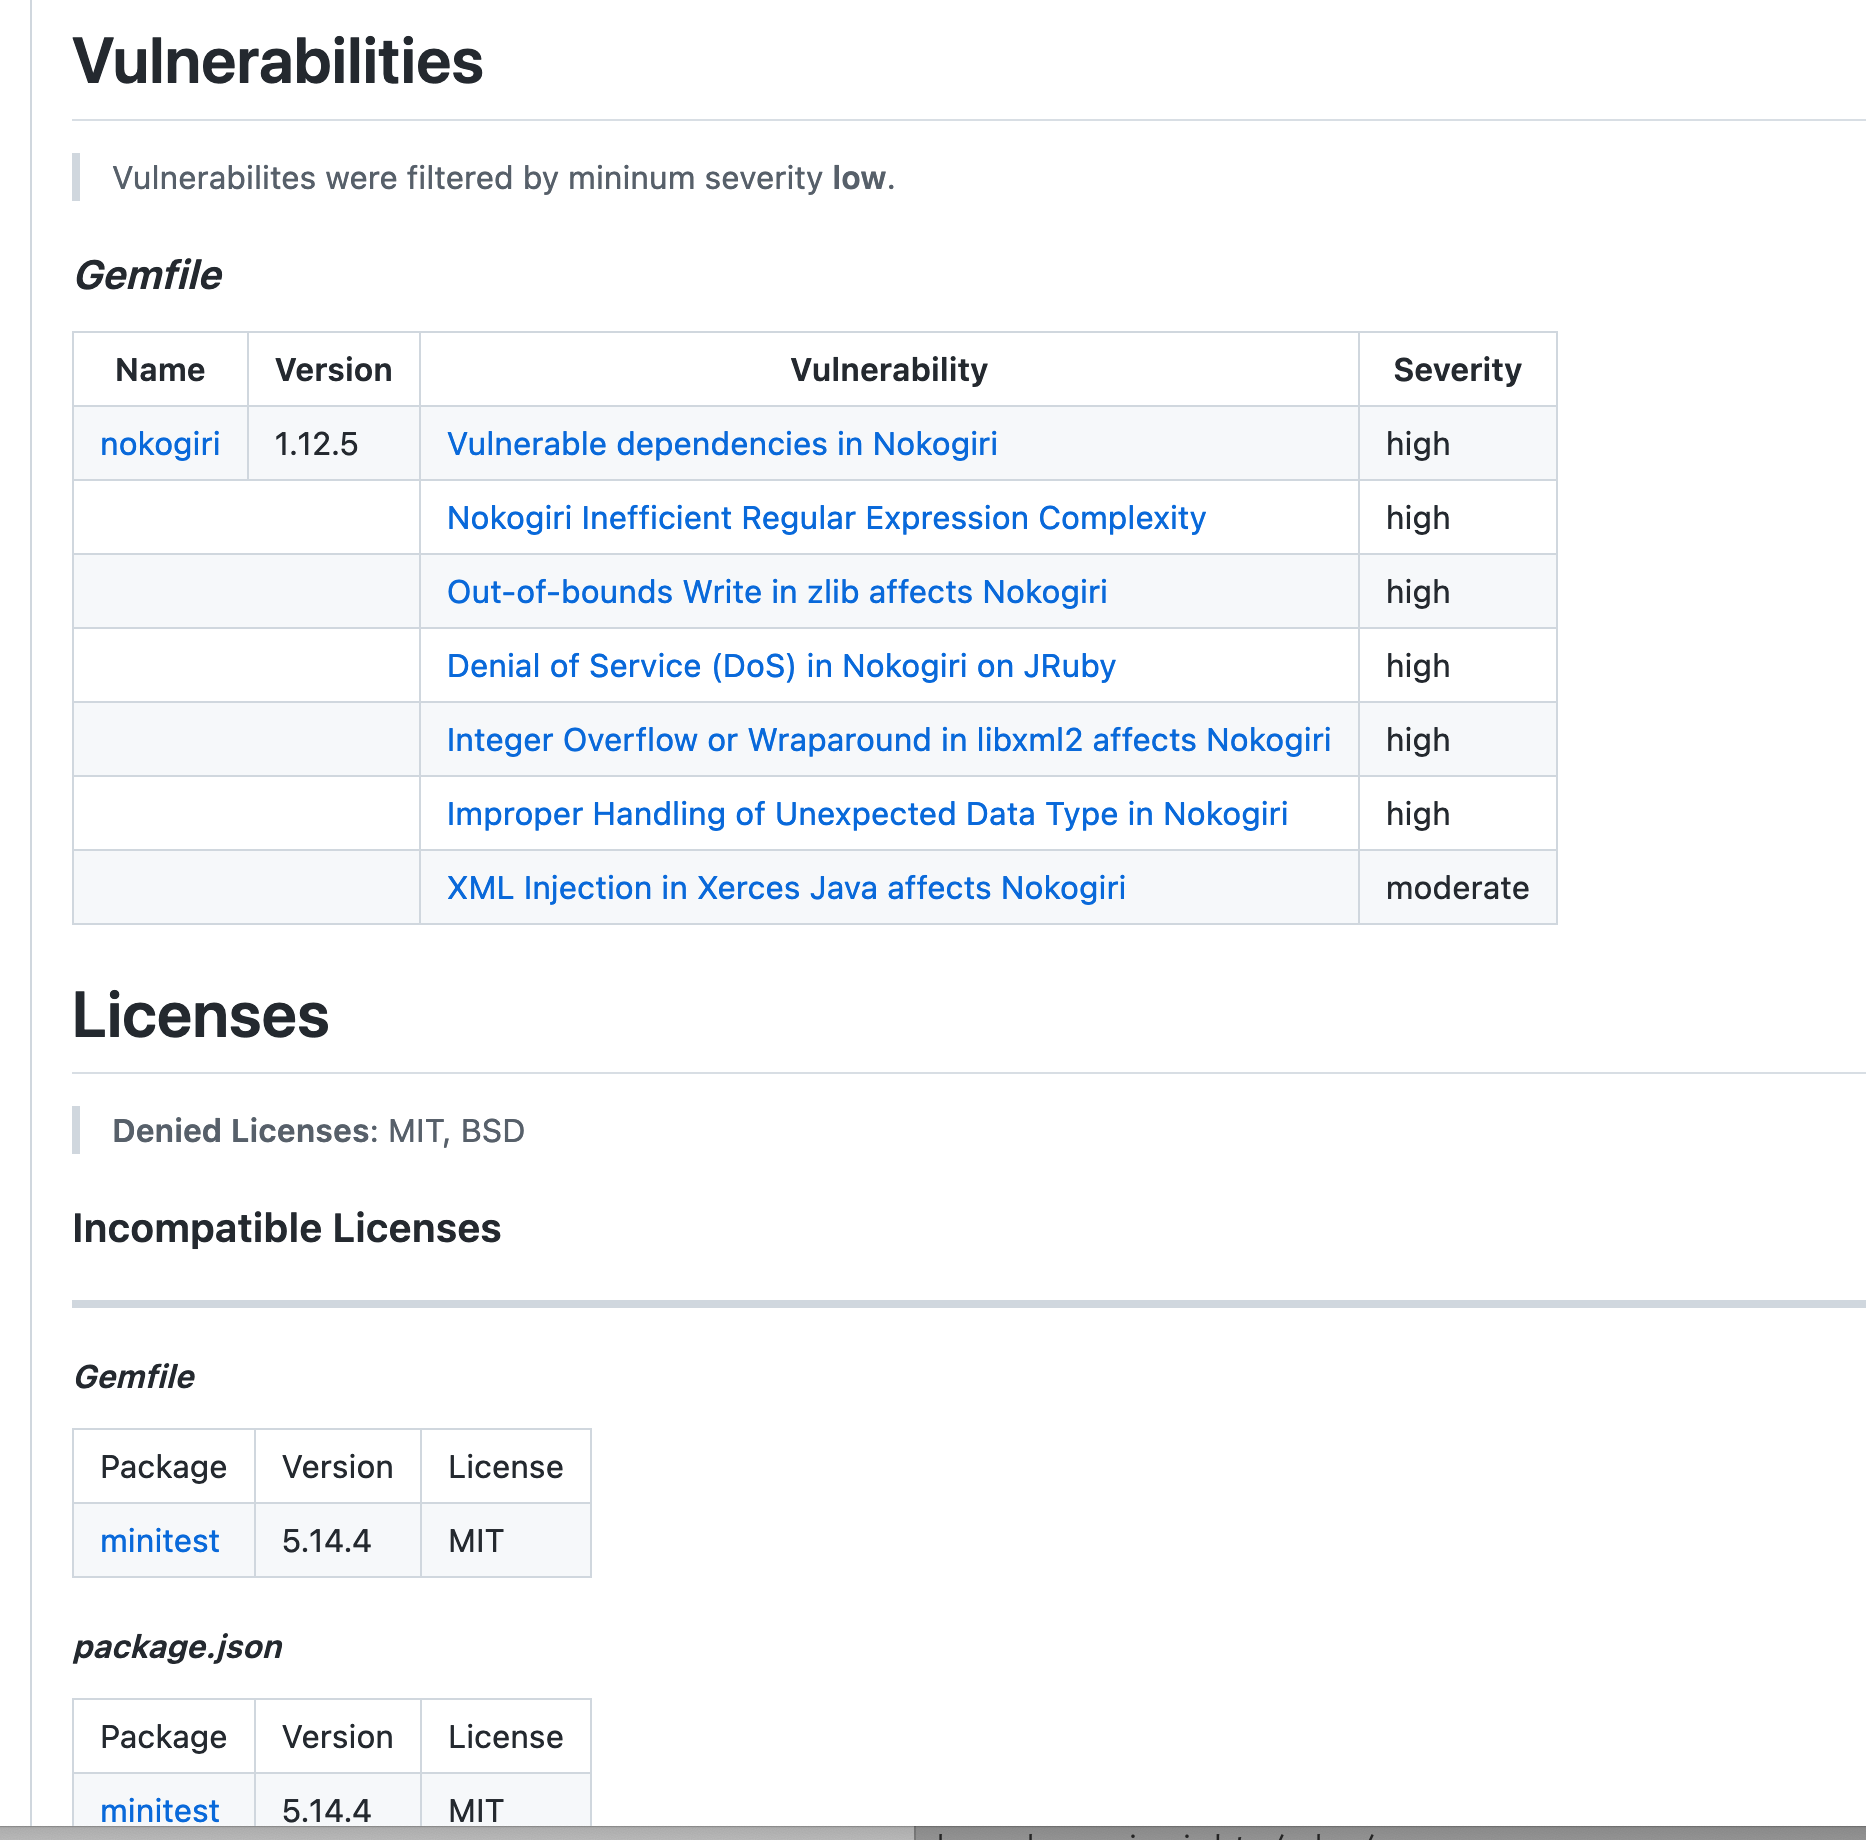Click the Gemfile heading under Vulnerabilities
Screen dimensions: 1866x1840
click(x=148, y=276)
